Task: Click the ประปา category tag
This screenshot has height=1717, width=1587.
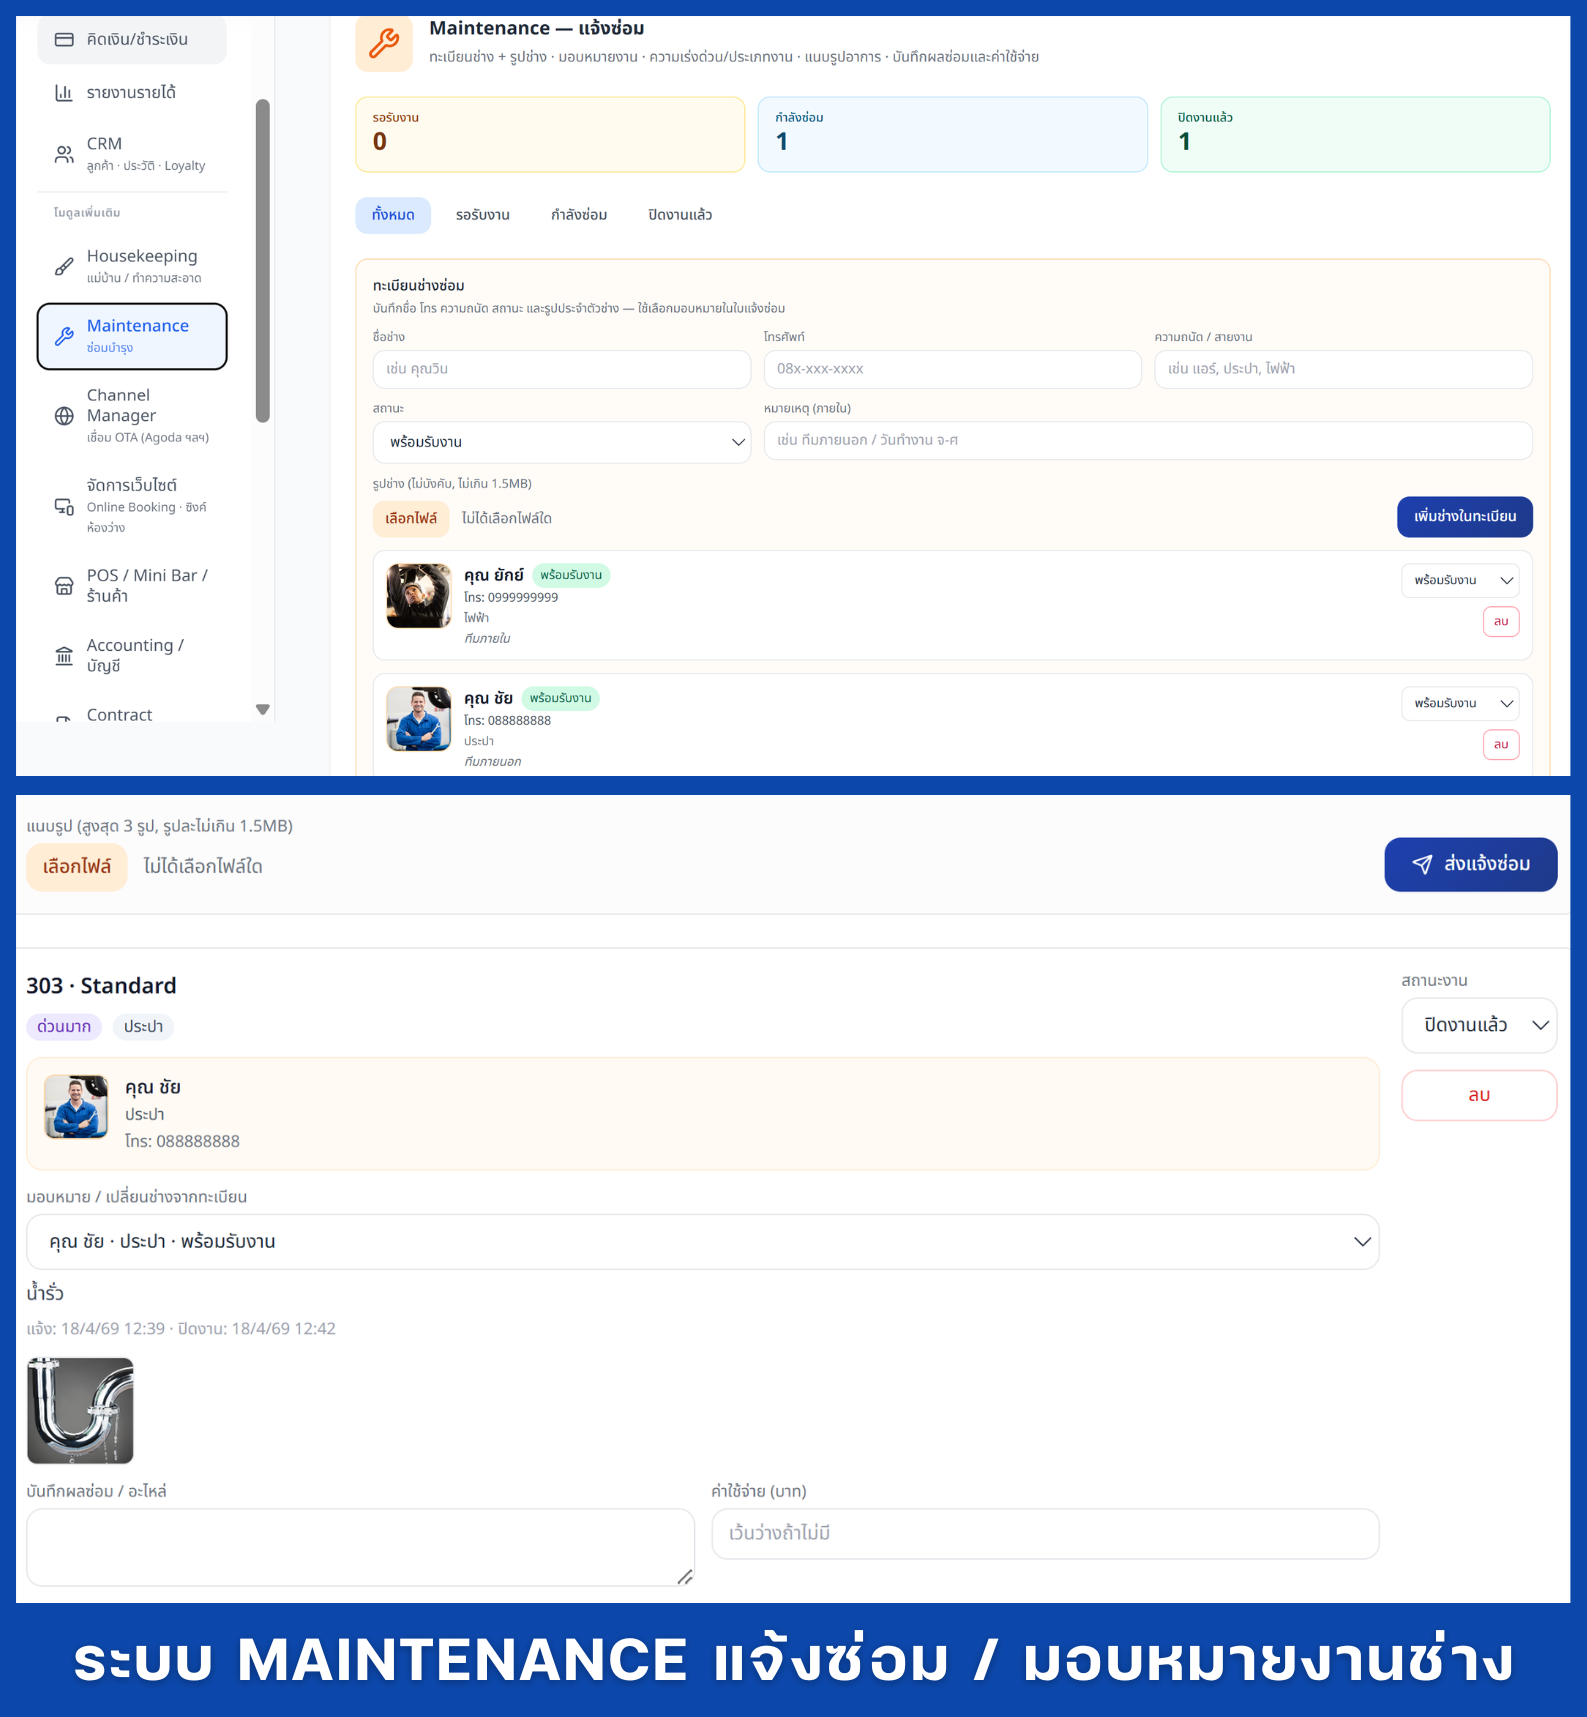Action: (143, 1027)
